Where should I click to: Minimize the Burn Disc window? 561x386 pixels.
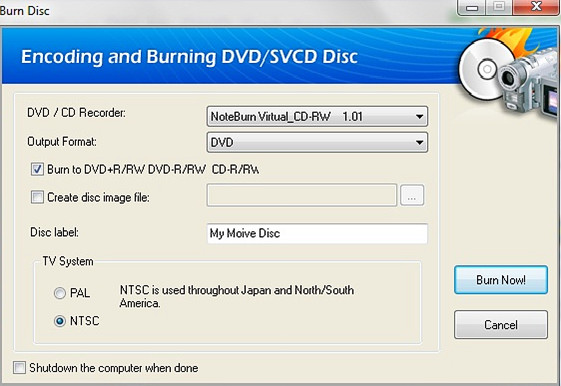pyautogui.click(x=472, y=7)
